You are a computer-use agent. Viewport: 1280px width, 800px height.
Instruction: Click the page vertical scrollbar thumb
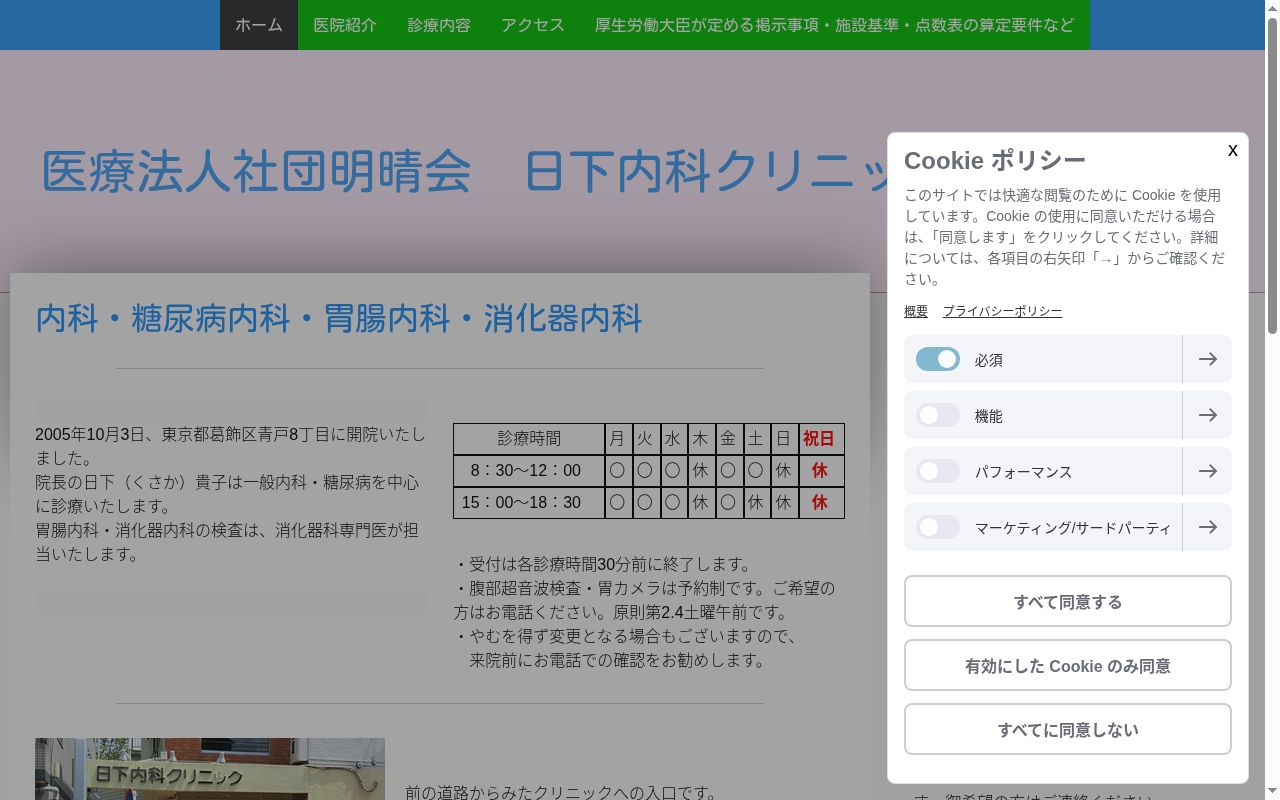1272,175
